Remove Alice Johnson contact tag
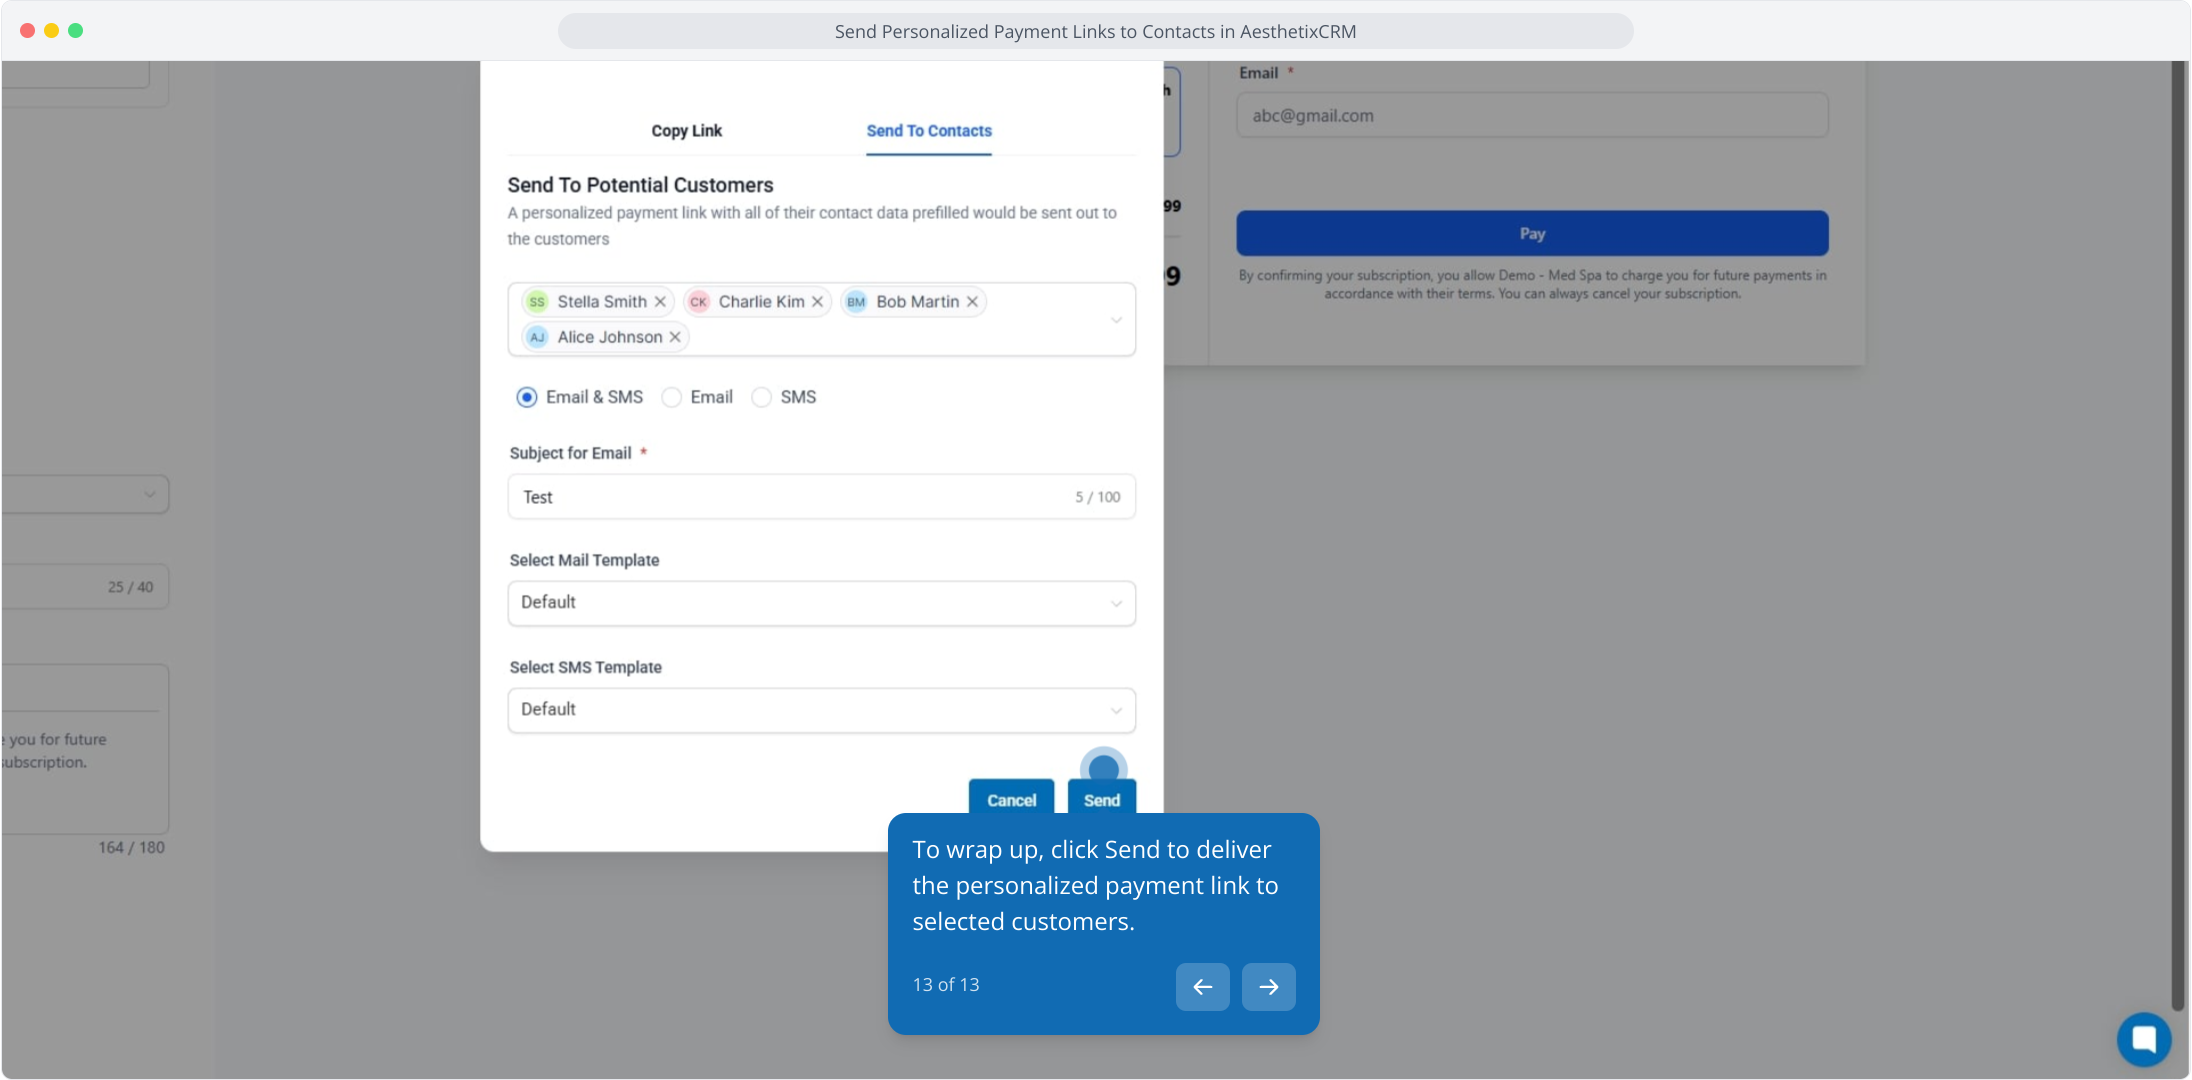This screenshot has height=1080, width=2192. pyautogui.click(x=675, y=338)
